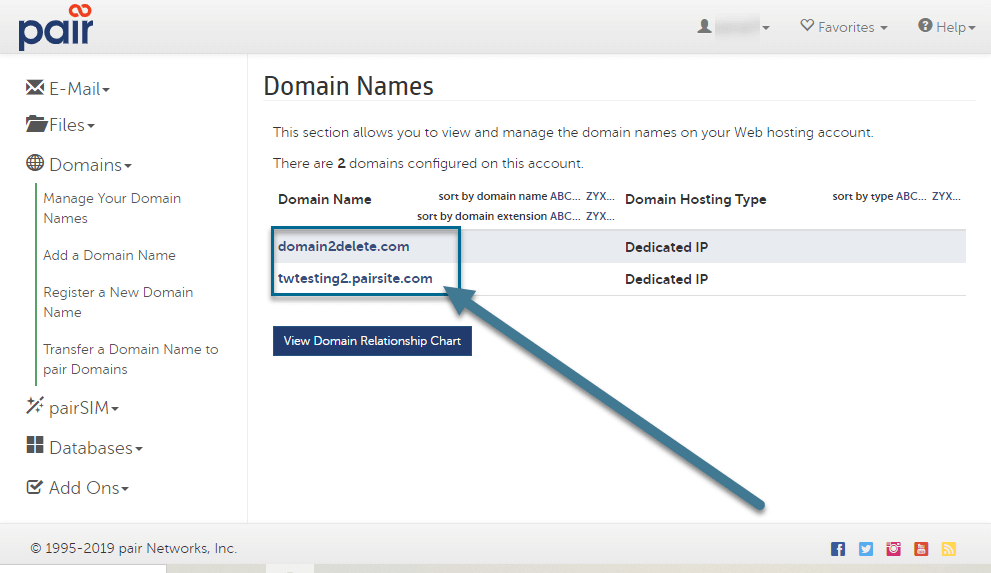Choose Register a New Domain Name
Screen dimensions: 991x573
[x=118, y=302]
